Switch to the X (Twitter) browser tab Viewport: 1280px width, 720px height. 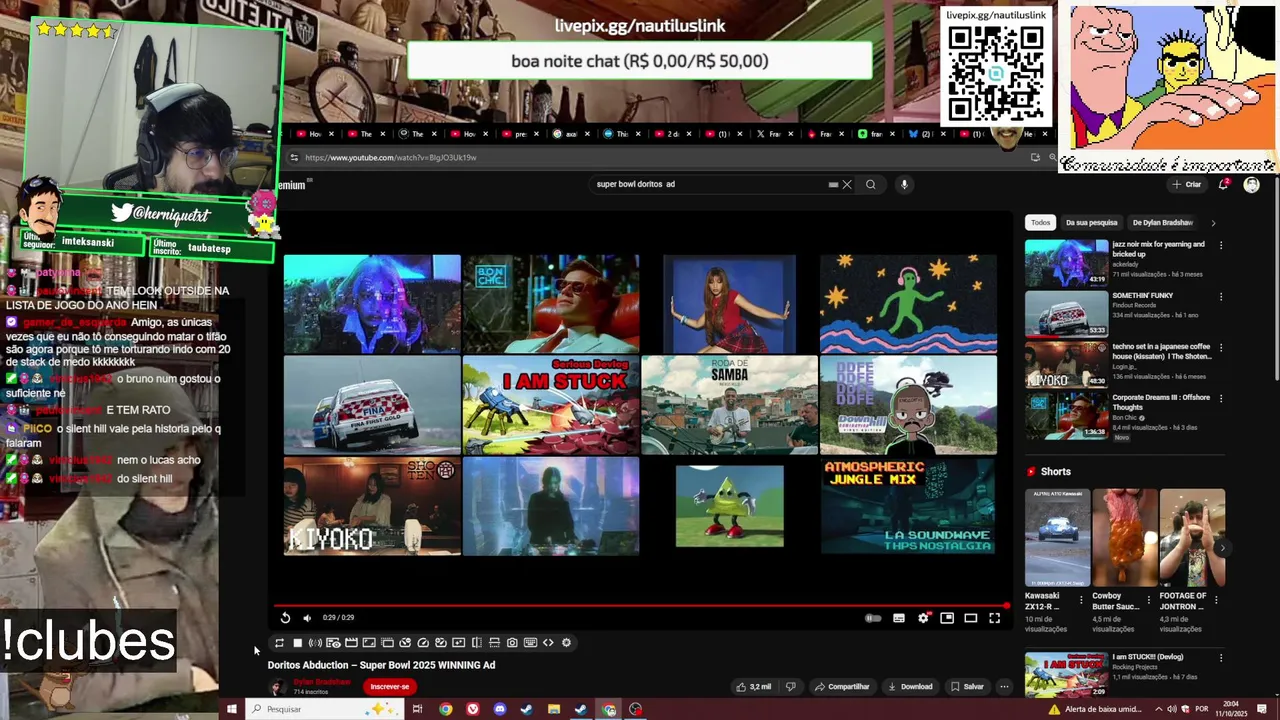773,134
